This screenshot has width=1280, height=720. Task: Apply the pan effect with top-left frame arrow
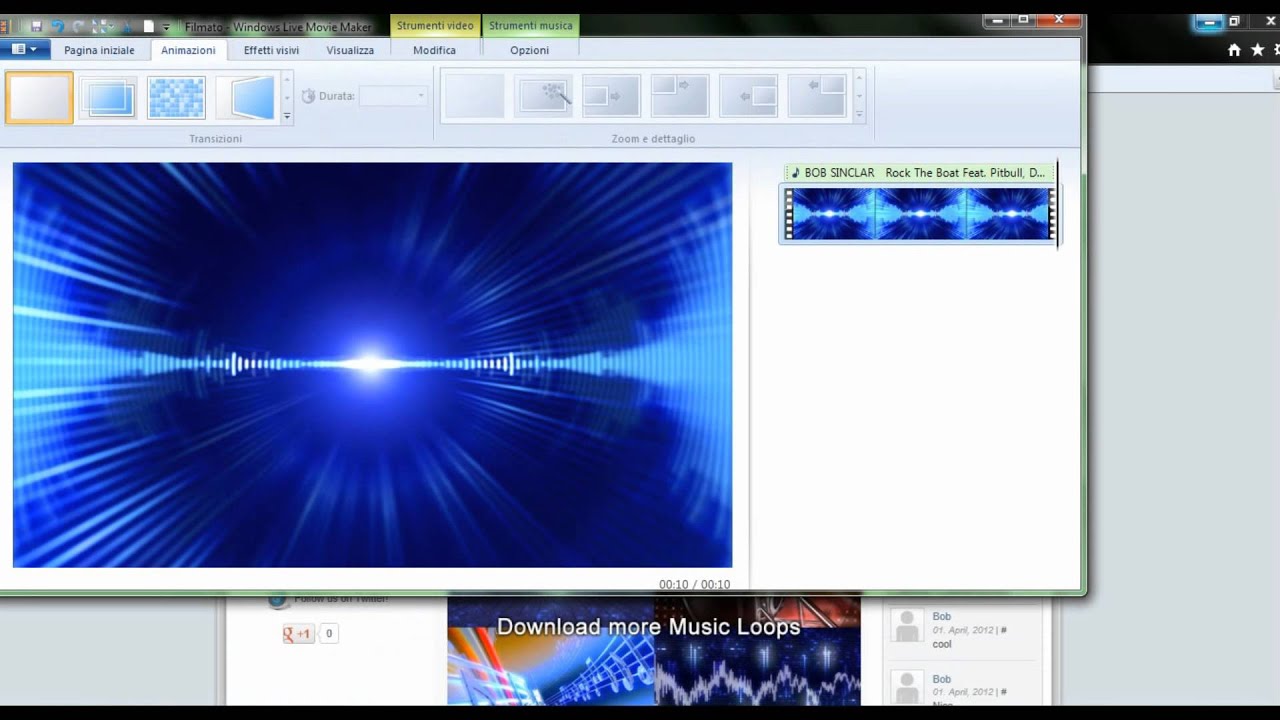680,97
